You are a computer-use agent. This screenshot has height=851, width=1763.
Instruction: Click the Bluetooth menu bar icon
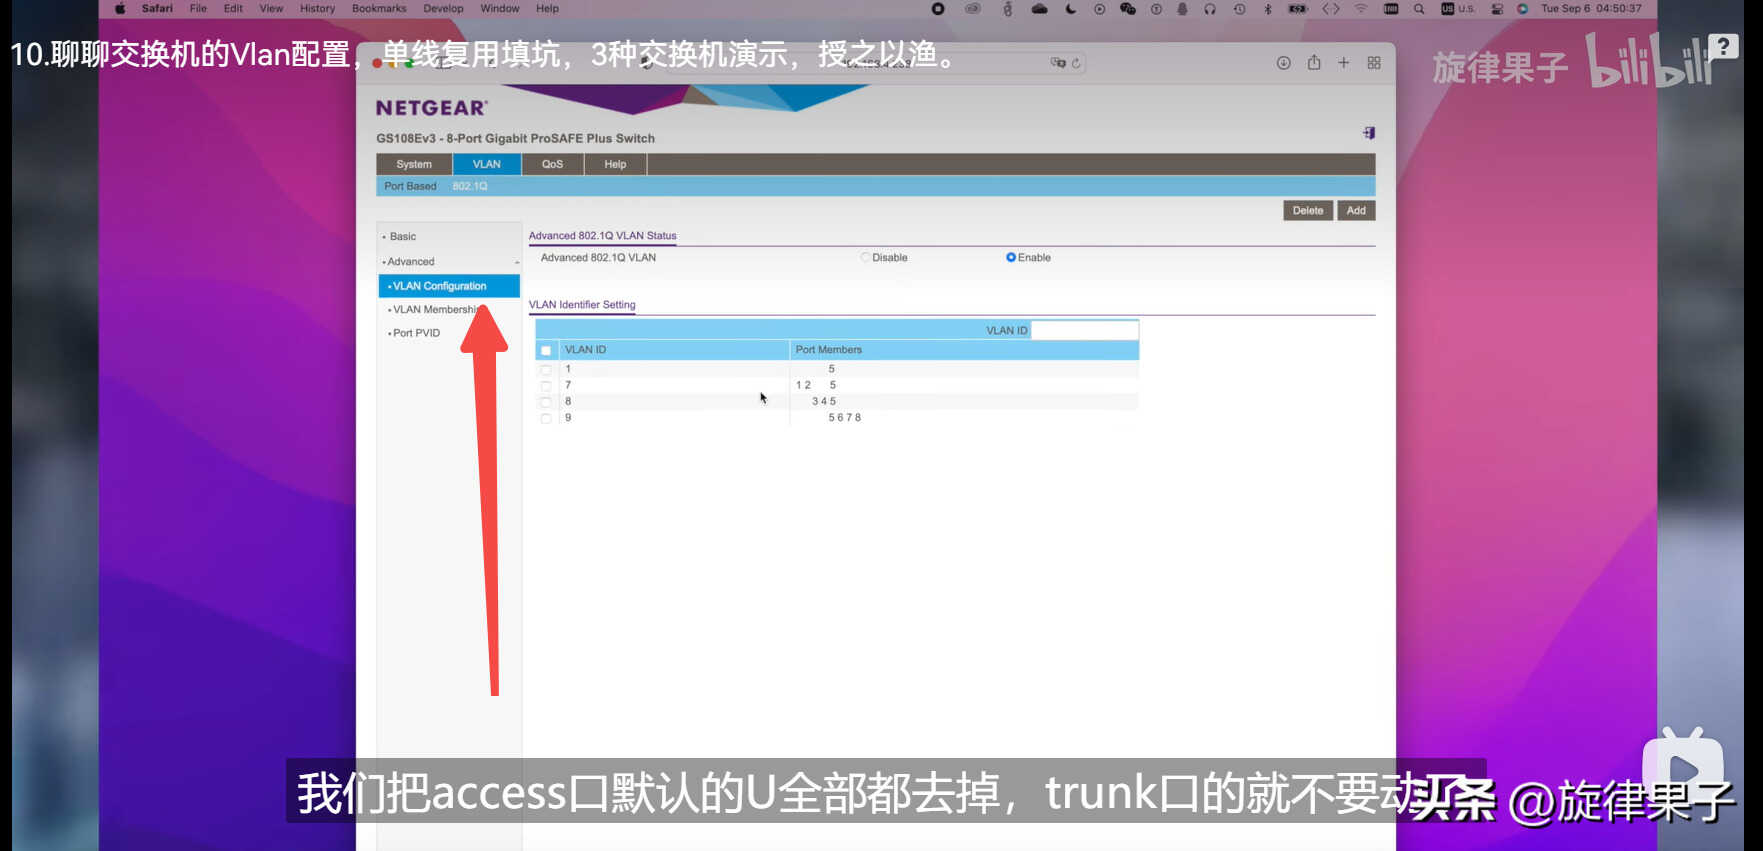[x=1268, y=9]
